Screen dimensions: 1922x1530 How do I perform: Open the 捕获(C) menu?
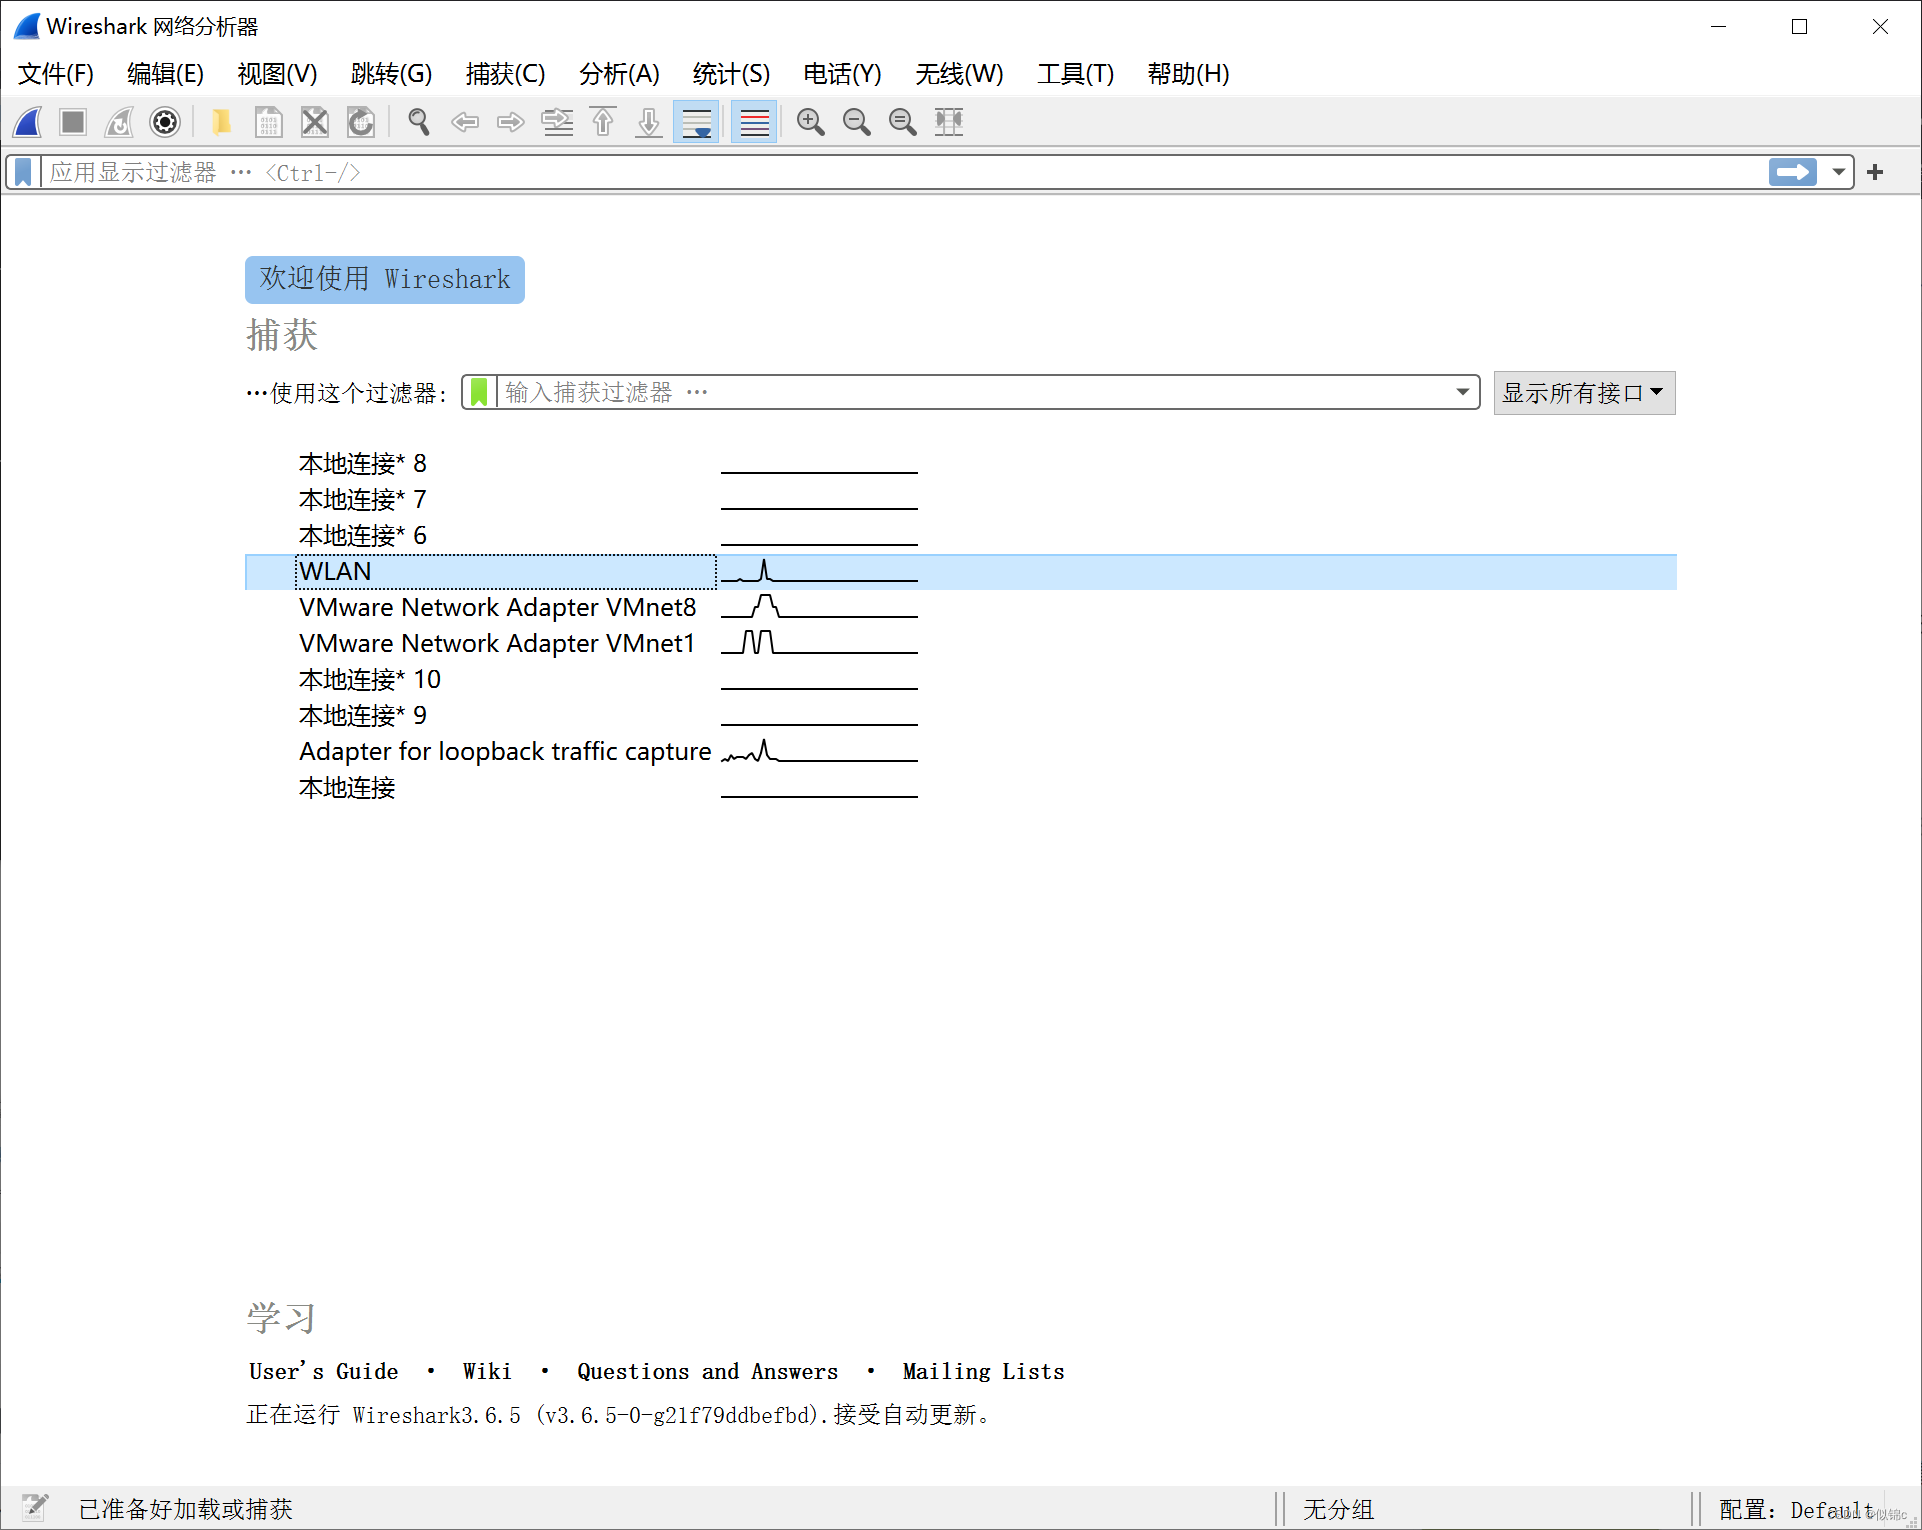pos(505,74)
